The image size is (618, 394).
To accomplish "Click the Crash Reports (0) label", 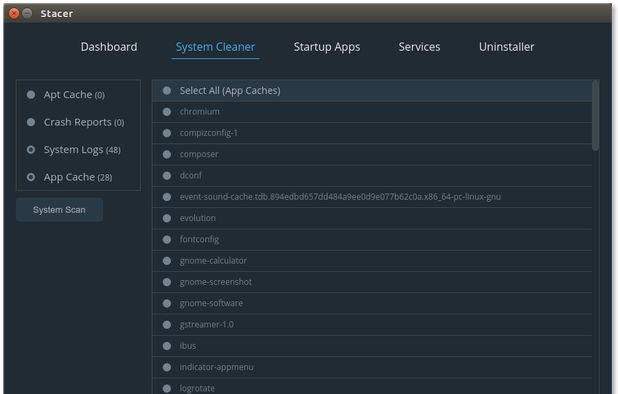I will point(84,122).
